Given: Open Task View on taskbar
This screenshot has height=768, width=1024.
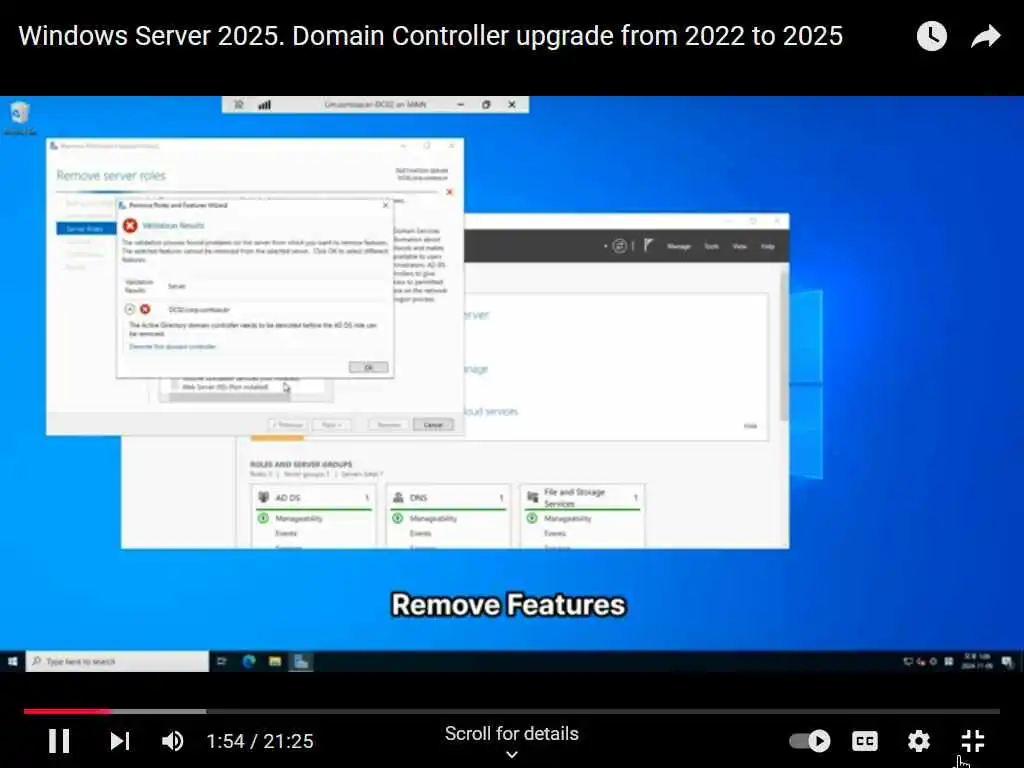Looking at the screenshot, I should 222,662.
